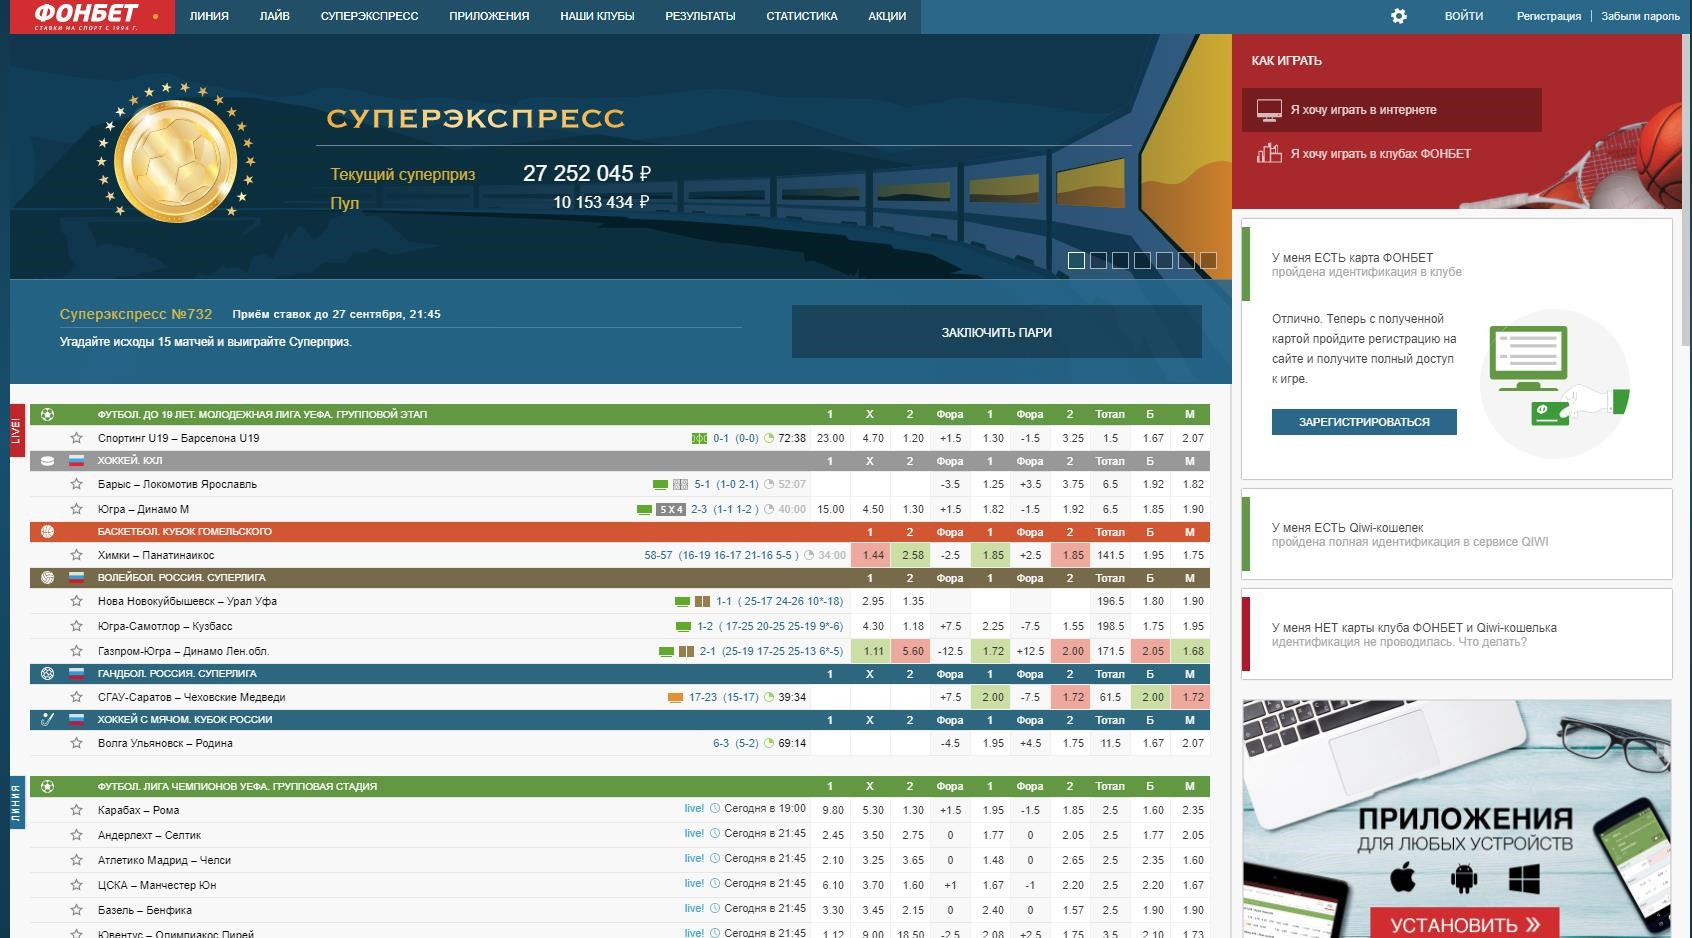Open green video broadcast icon for Барыс – Локомотив
Screen dimensions: 1692x938
660,484
